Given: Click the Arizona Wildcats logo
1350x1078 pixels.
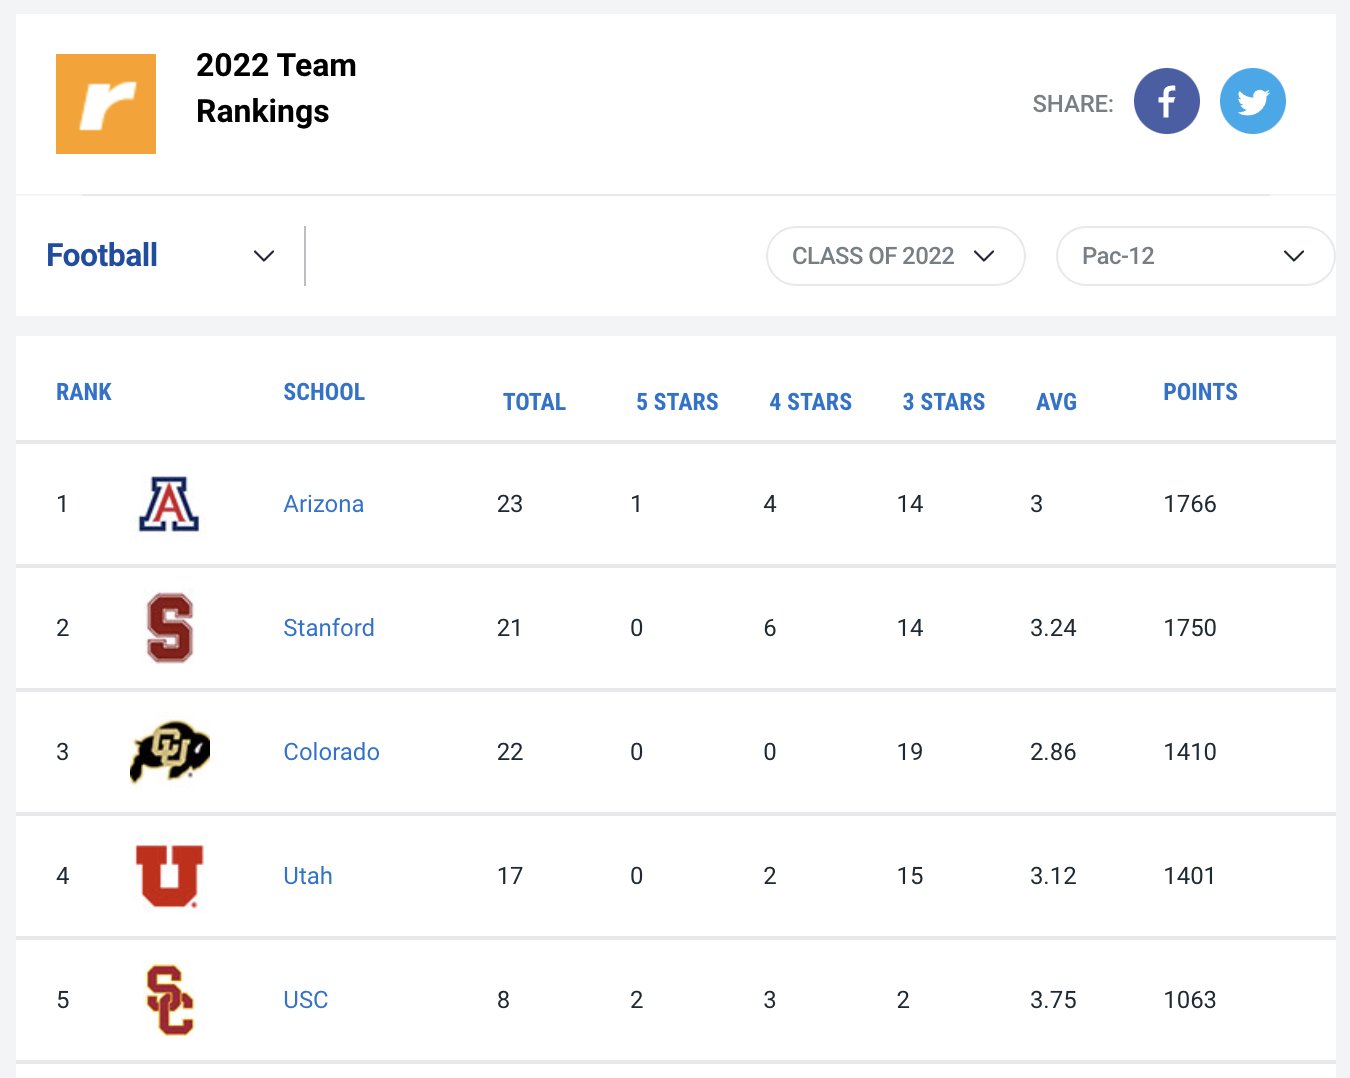Looking at the screenshot, I should 169,504.
